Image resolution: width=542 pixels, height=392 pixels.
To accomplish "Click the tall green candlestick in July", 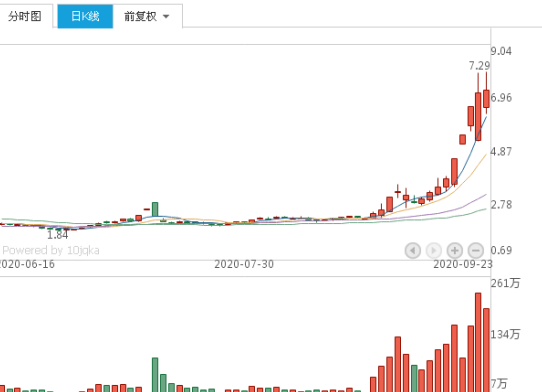I will click(155, 209).
